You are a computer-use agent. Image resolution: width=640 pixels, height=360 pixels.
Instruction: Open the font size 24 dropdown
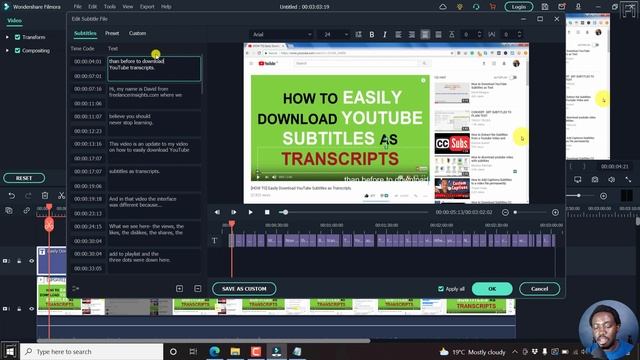click(x=335, y=35)
